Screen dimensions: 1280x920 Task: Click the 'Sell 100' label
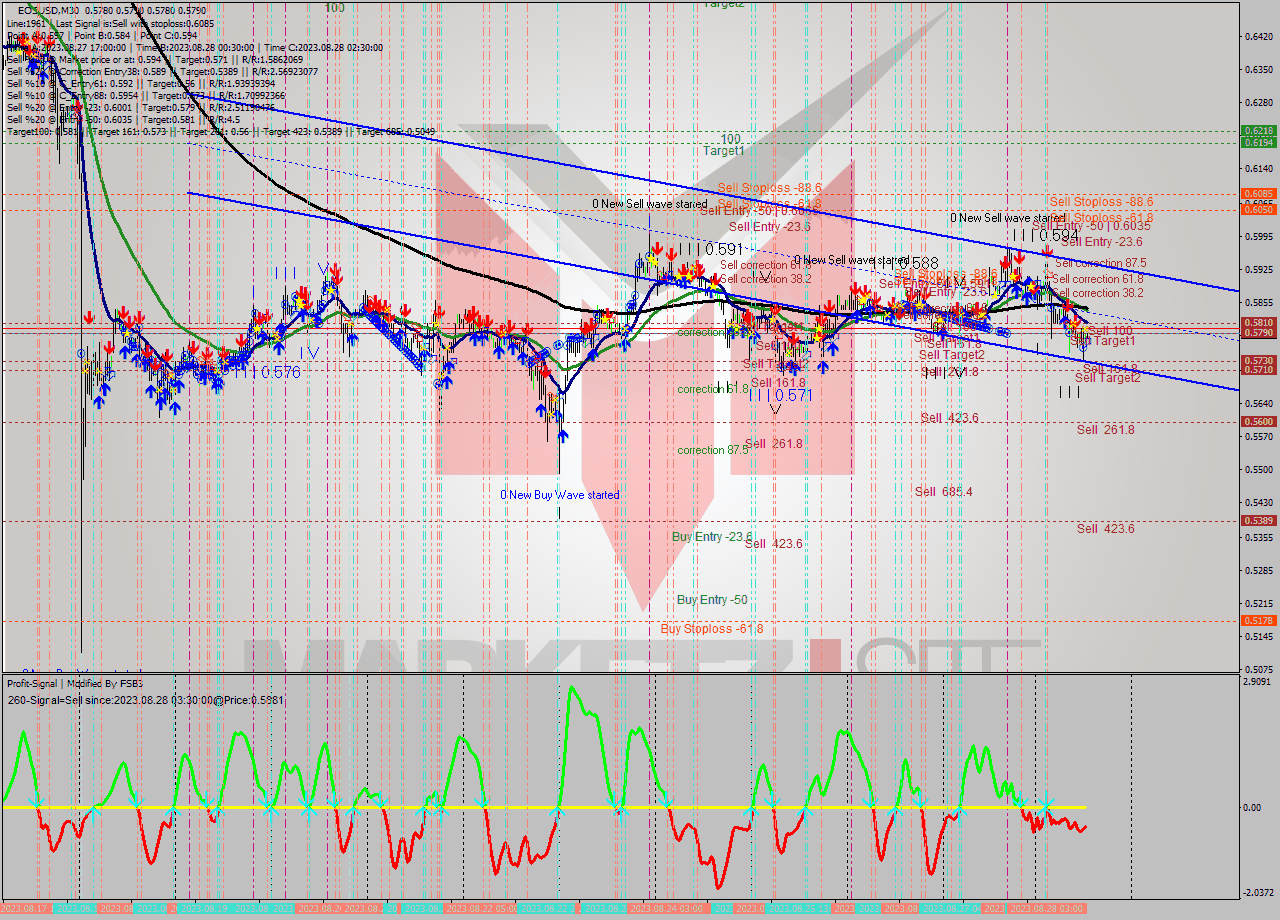coord(1111,331)
